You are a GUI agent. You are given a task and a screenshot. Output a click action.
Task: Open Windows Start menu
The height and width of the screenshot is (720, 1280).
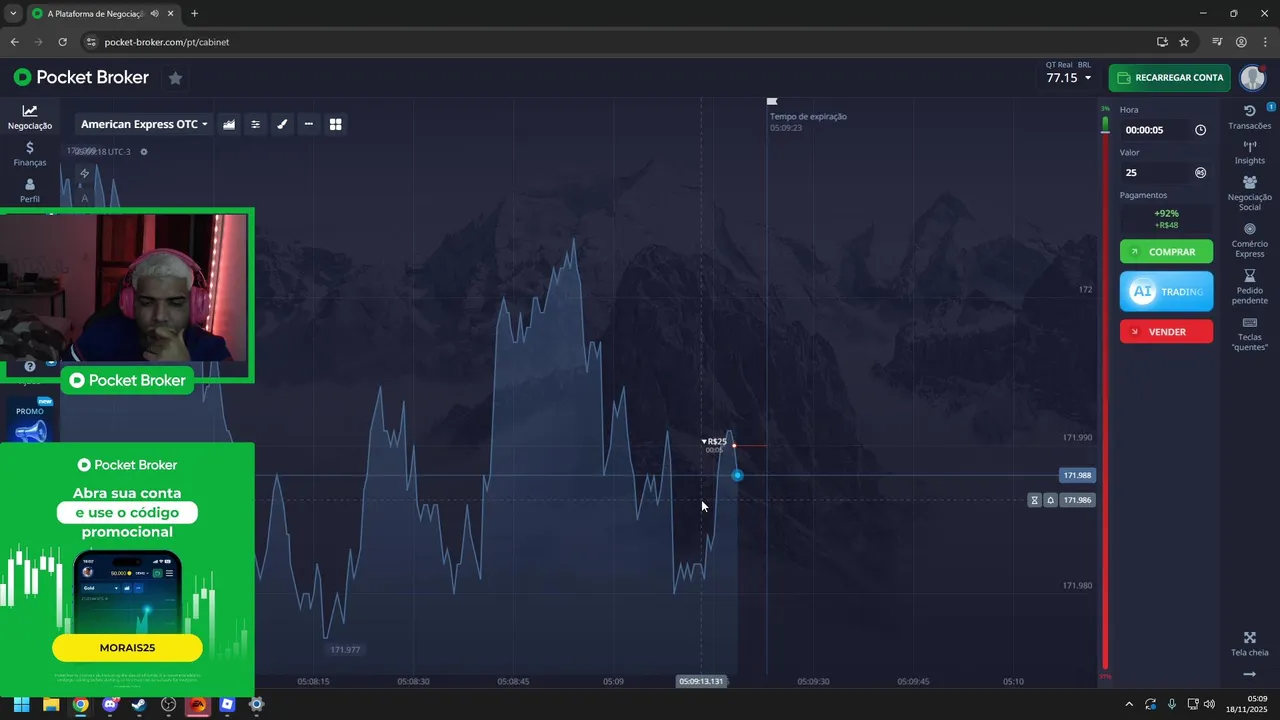[x=22, y=704]
